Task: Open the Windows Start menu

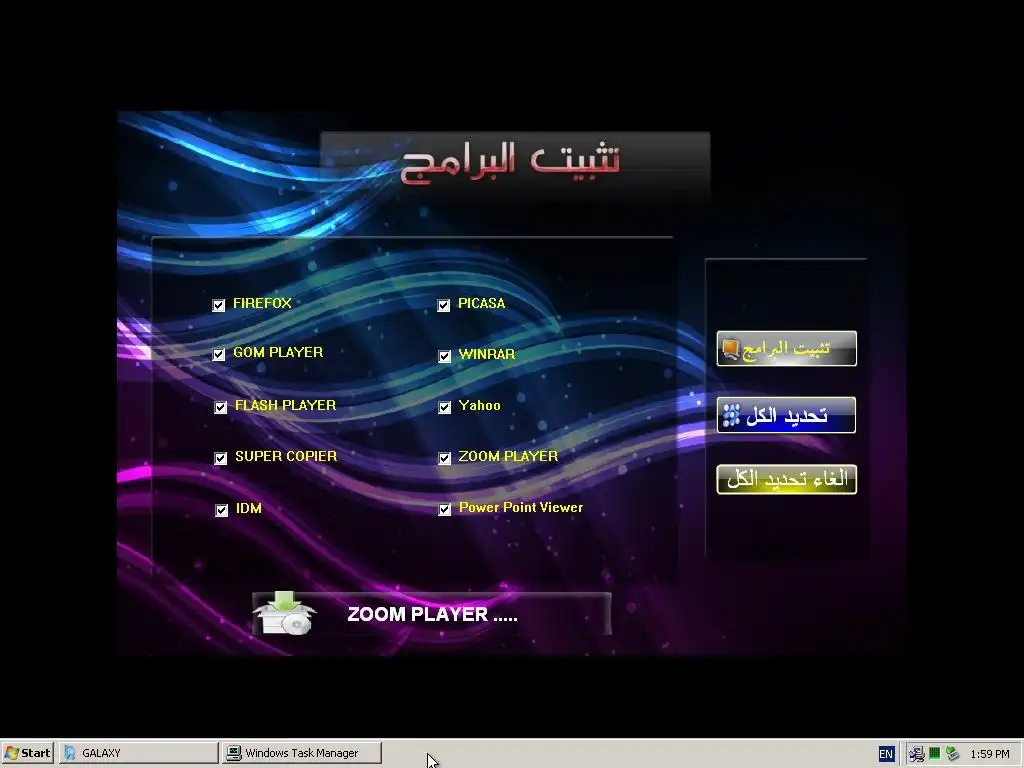Action: pos(27,753)
